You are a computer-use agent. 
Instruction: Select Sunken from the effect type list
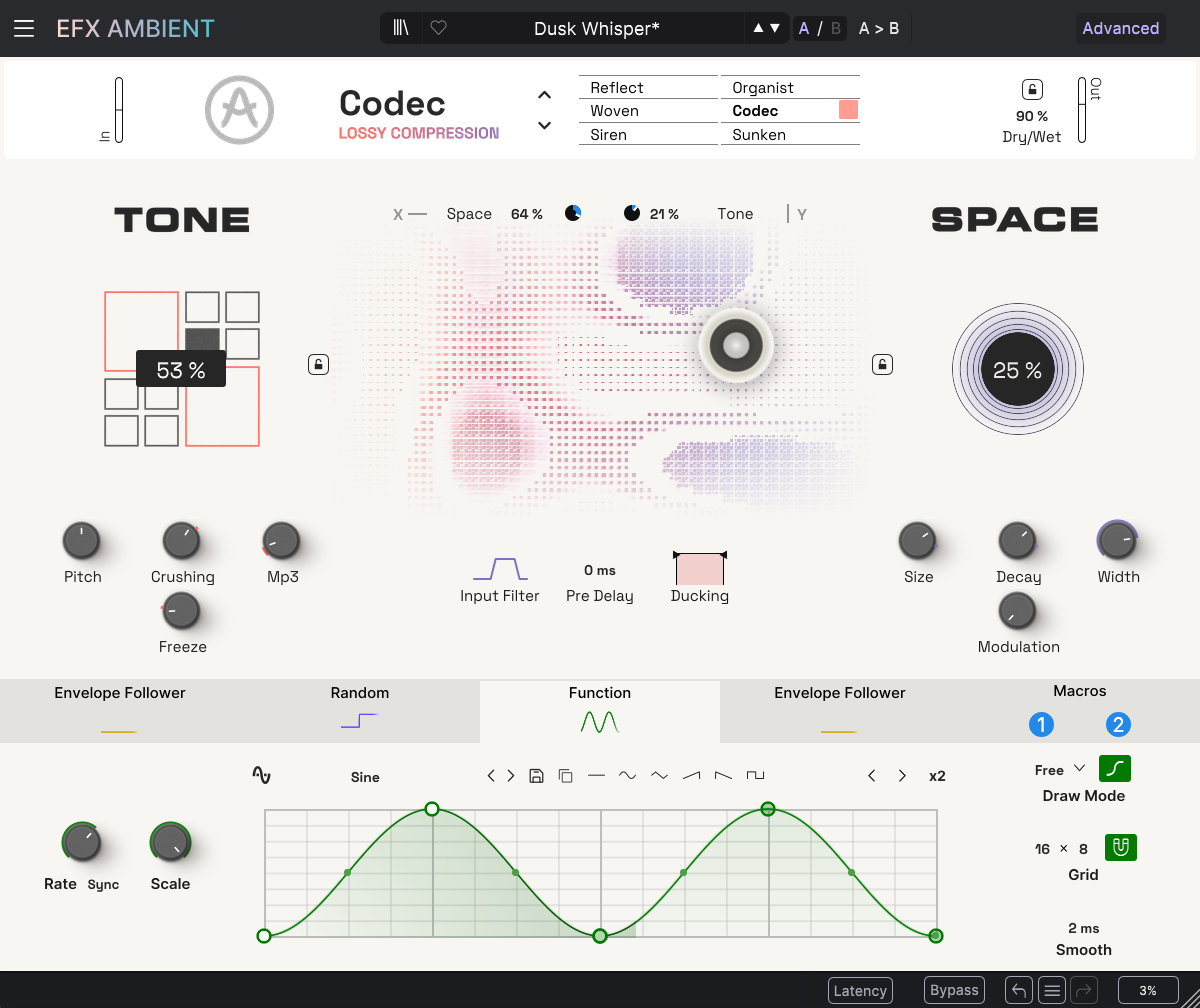pyautogui.click(x=759, y=135)
